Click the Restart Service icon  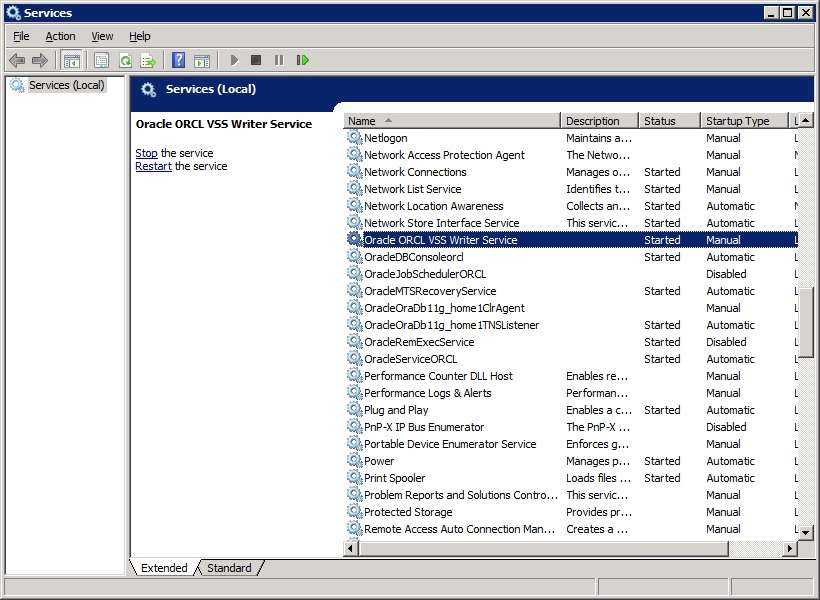click(303, 60)
